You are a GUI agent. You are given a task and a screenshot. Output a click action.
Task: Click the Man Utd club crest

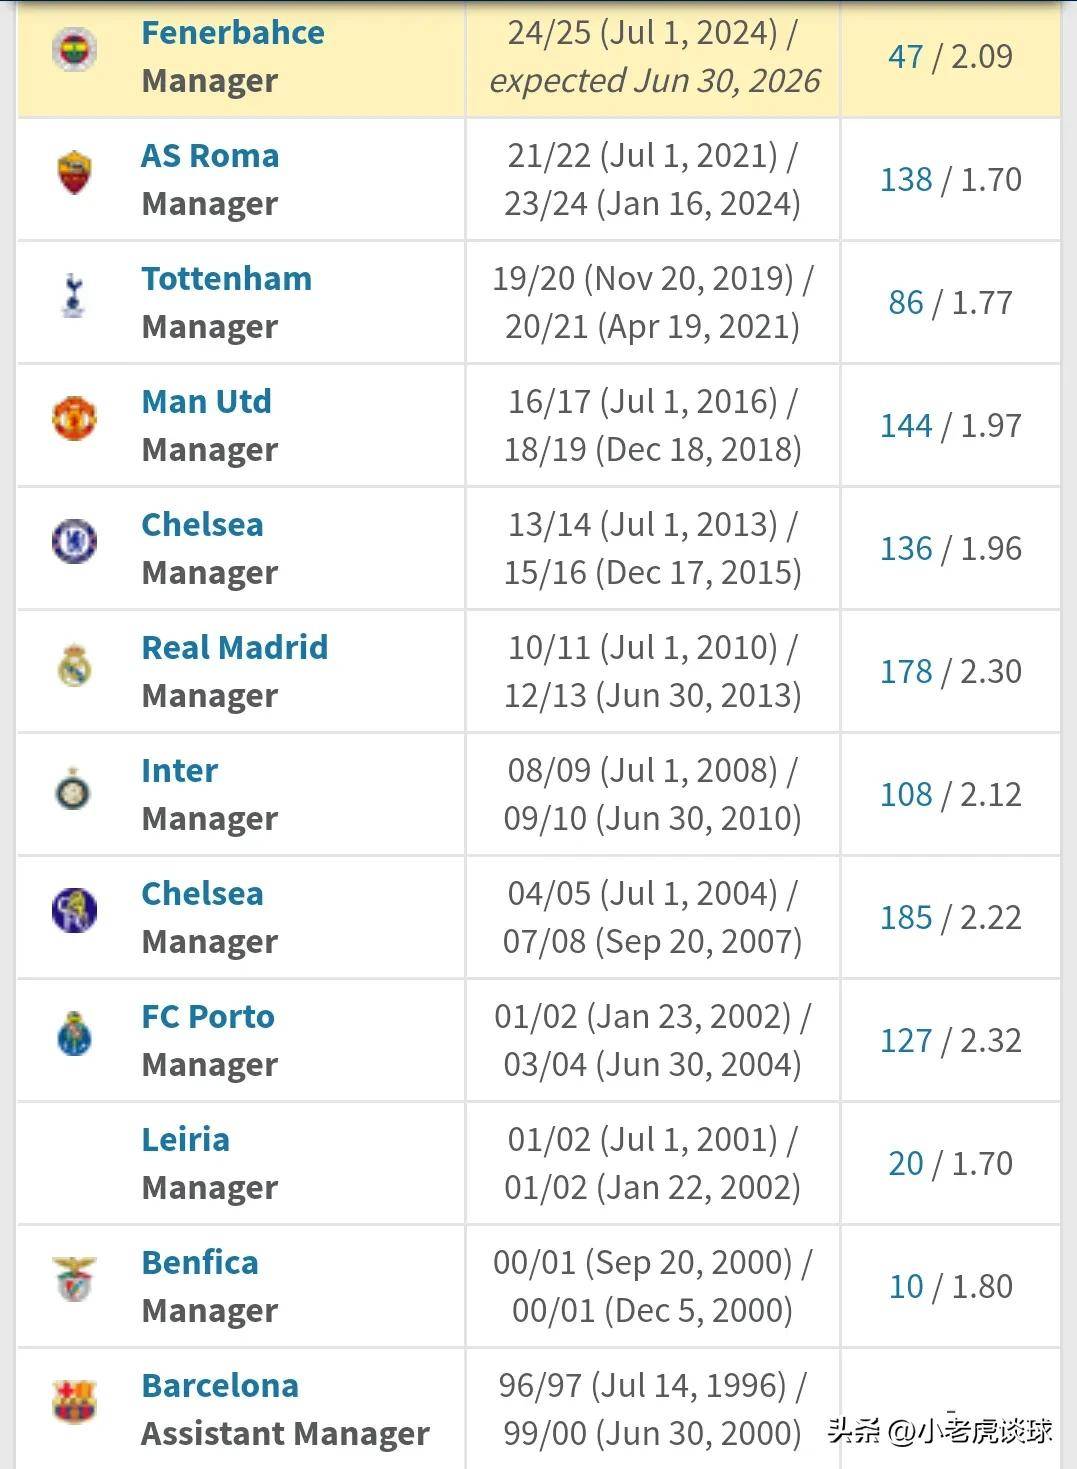[74, 418]
